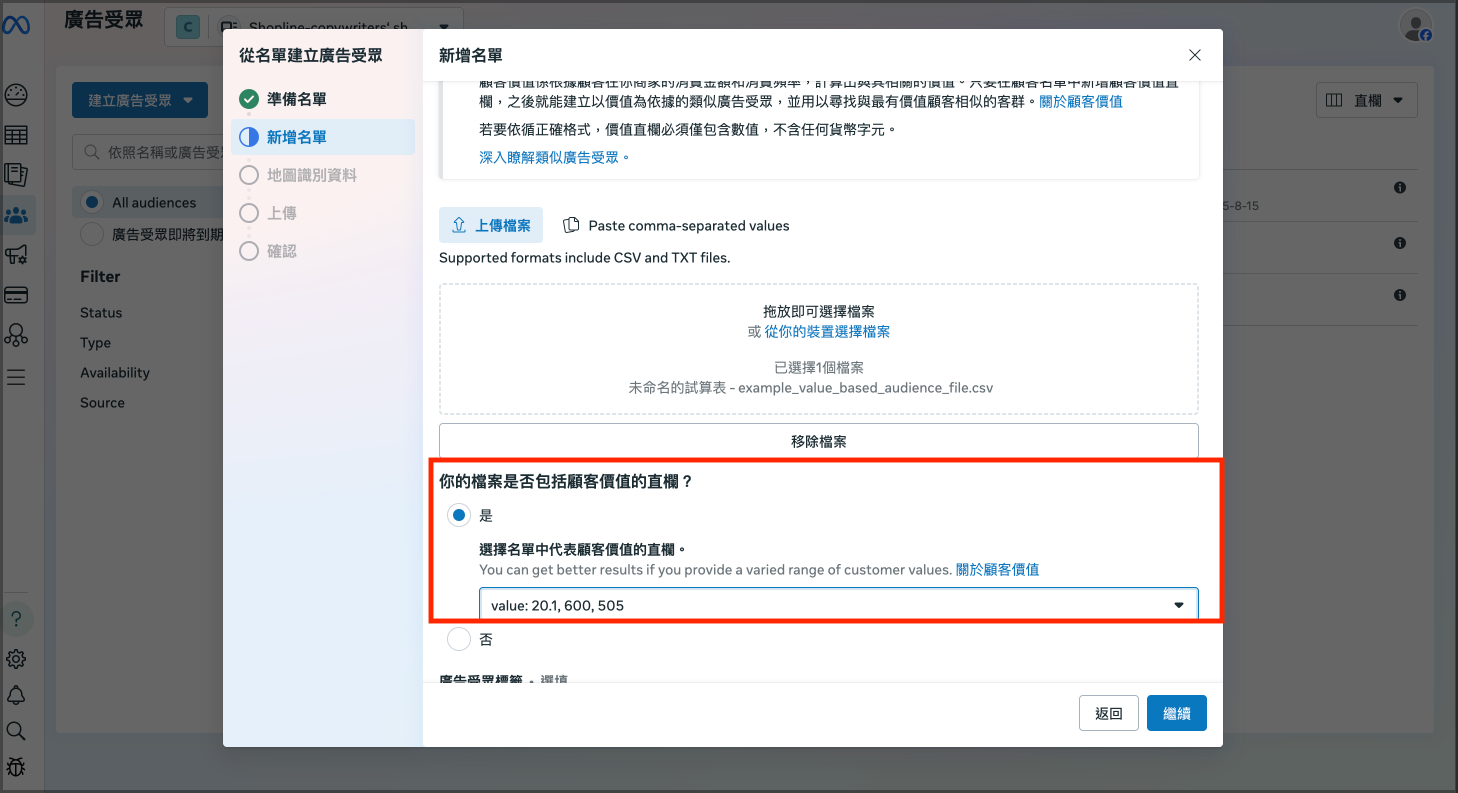Click the 繼續 button
The height and width of the screenshot is (793, 1458).
coord(1177,713)
